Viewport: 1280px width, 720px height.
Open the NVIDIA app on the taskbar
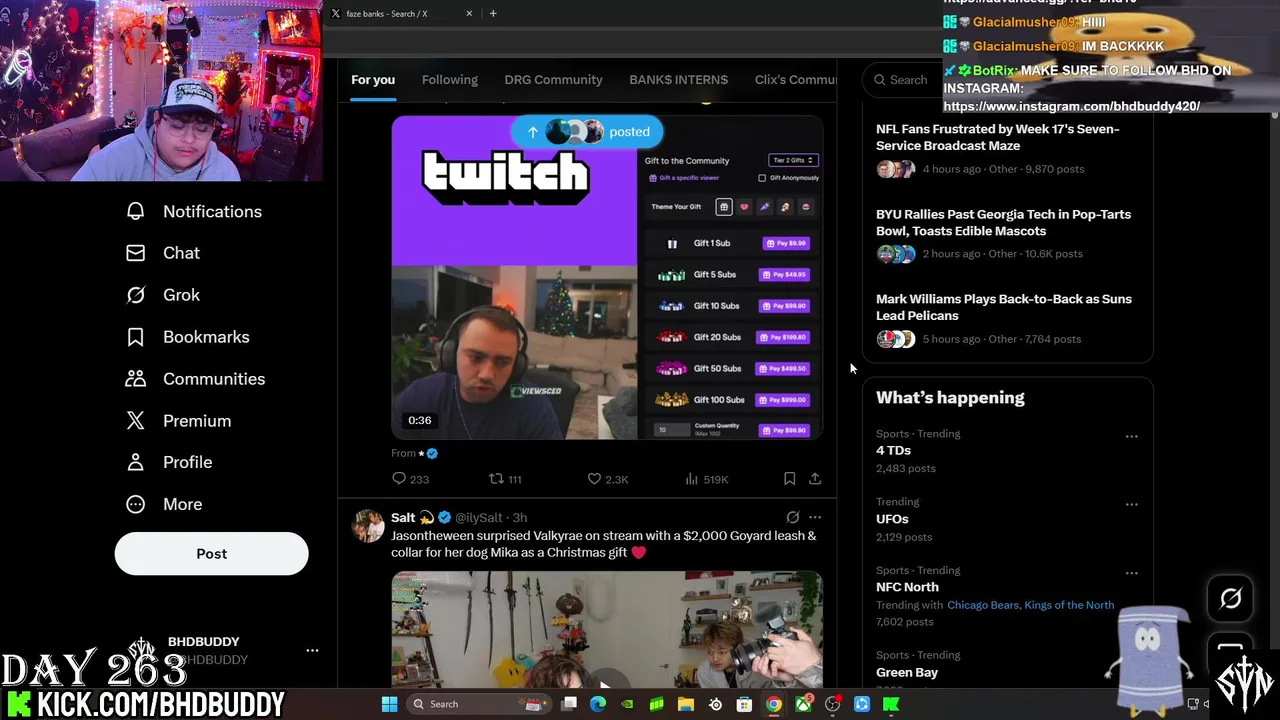[627, 704]
